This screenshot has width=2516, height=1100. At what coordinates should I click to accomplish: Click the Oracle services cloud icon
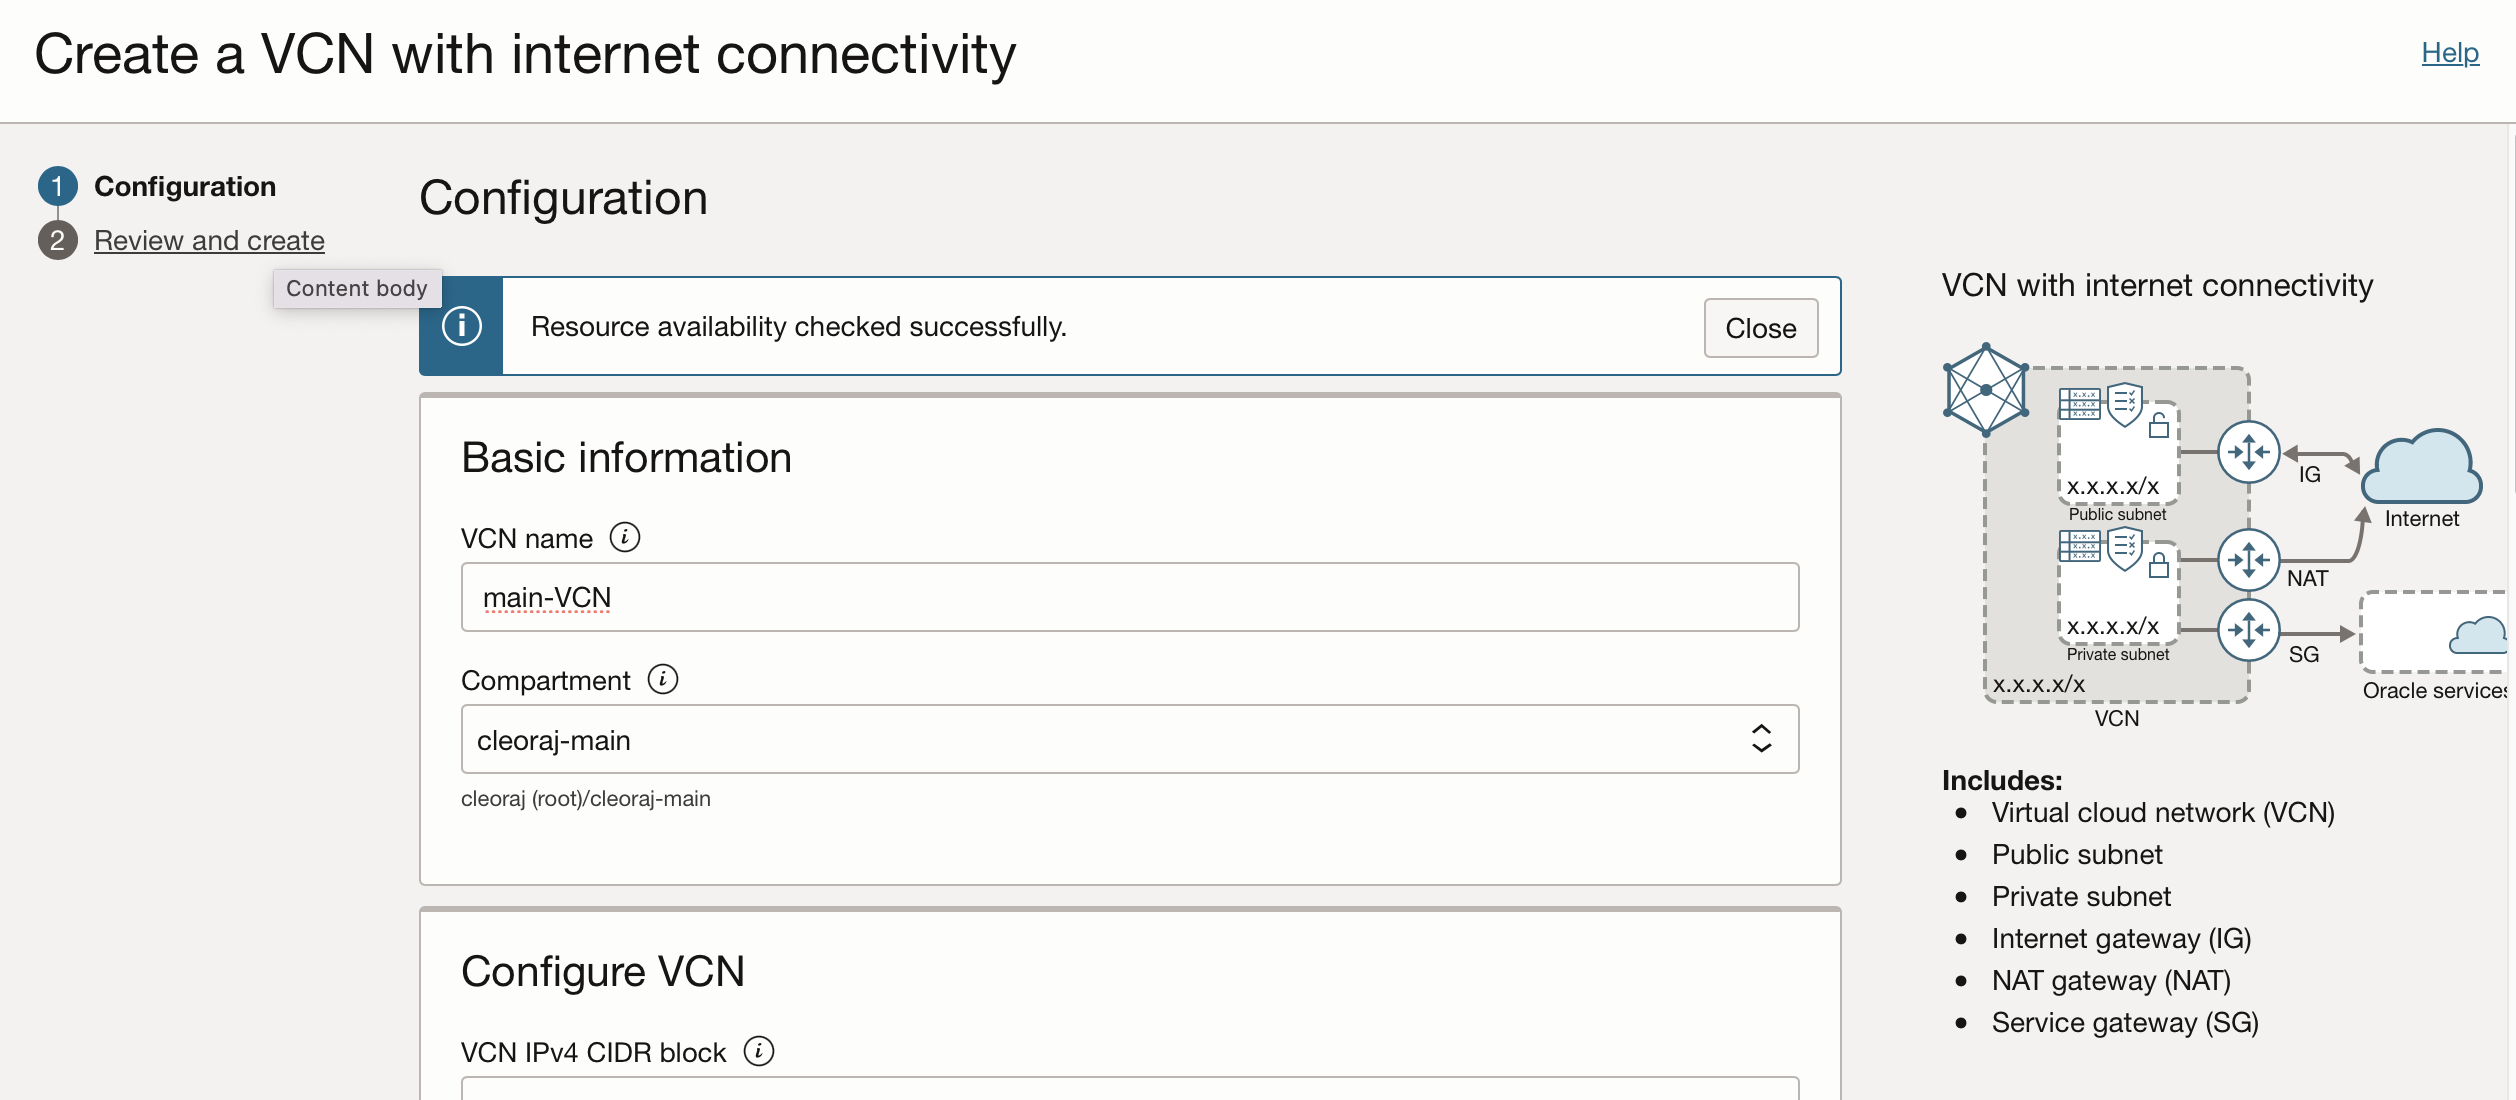[x=2479, y=635]
